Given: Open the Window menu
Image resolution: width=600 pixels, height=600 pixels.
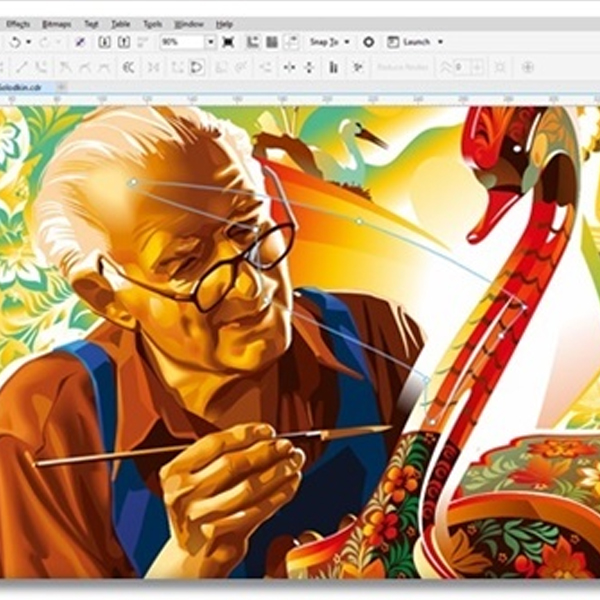Looking at the screenshot, I should point(188,23).
